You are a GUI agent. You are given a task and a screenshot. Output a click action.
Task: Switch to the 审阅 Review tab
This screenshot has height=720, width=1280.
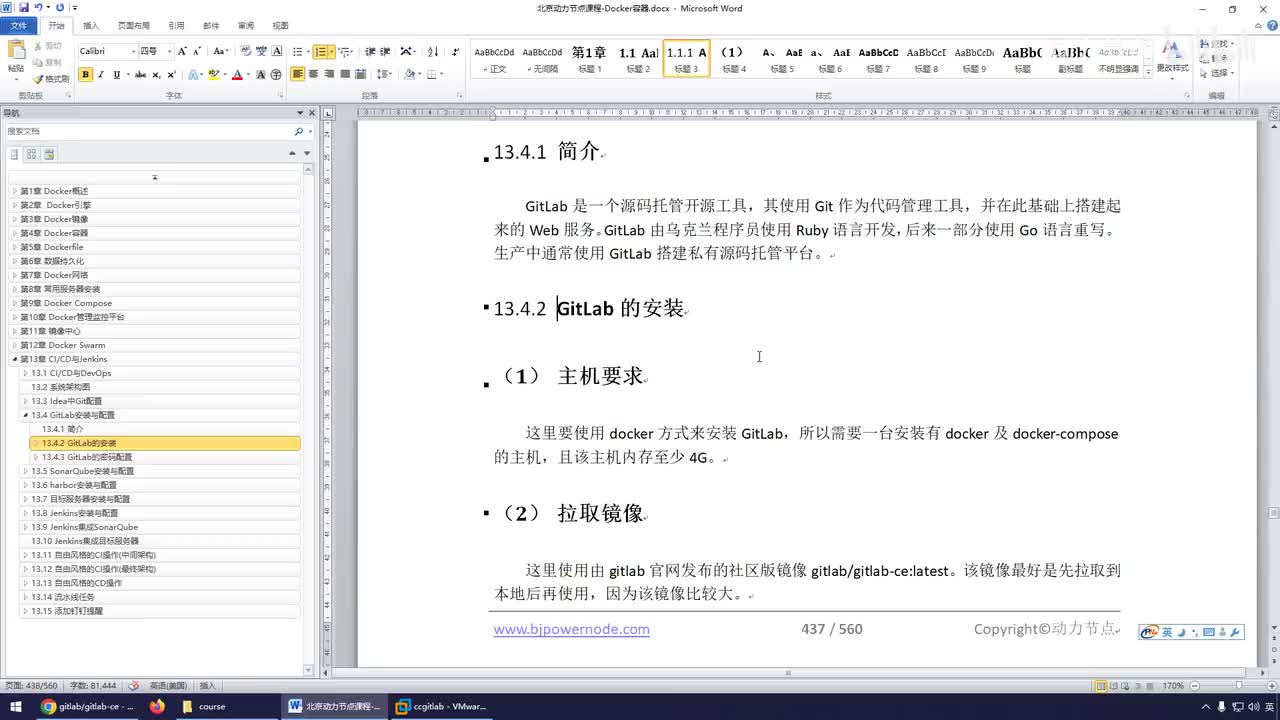tap(245, 26)
